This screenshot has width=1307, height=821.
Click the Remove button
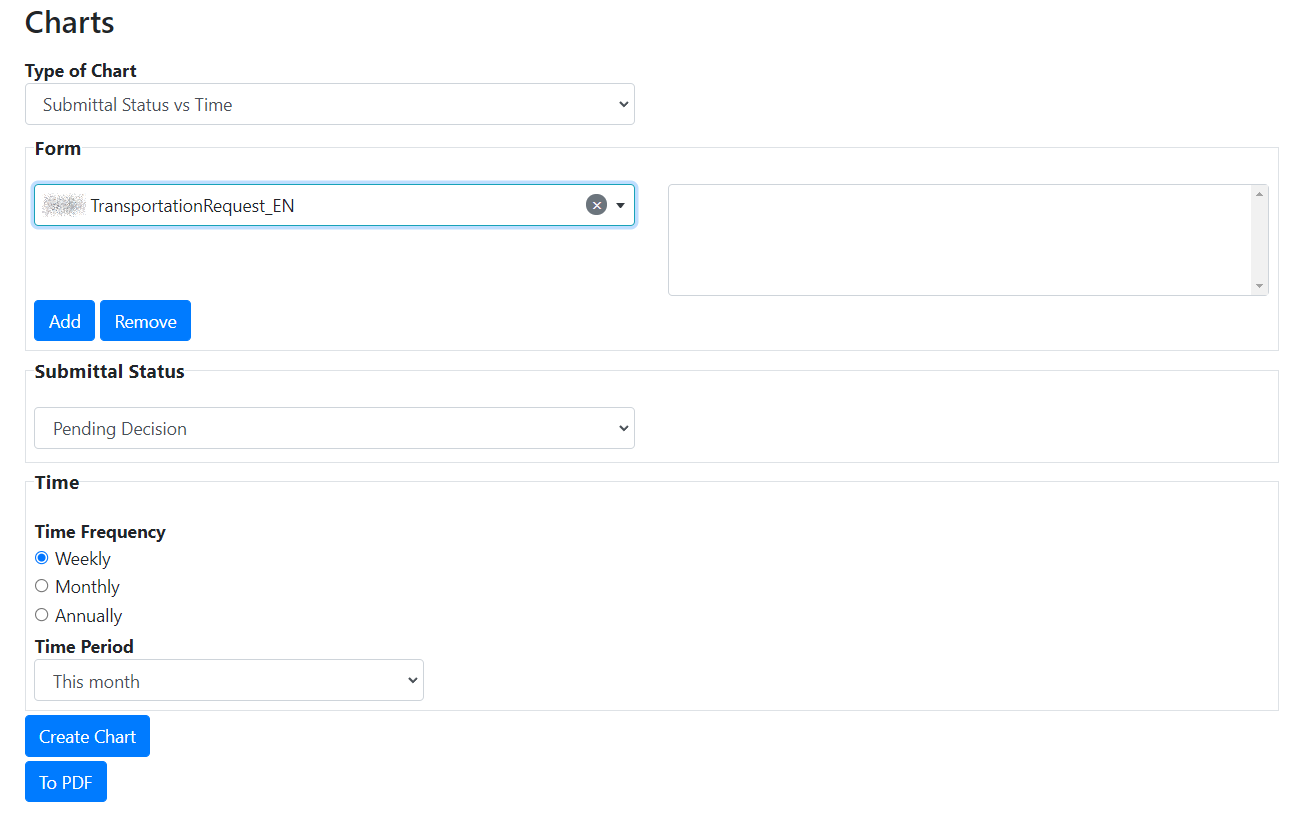point(145,321)
